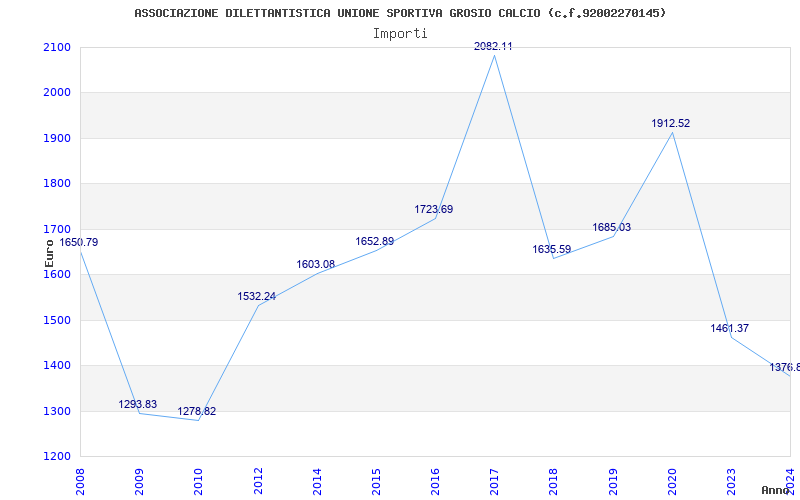
Task: Click the y-axis tick 1200
Action: tap(57, 457)
